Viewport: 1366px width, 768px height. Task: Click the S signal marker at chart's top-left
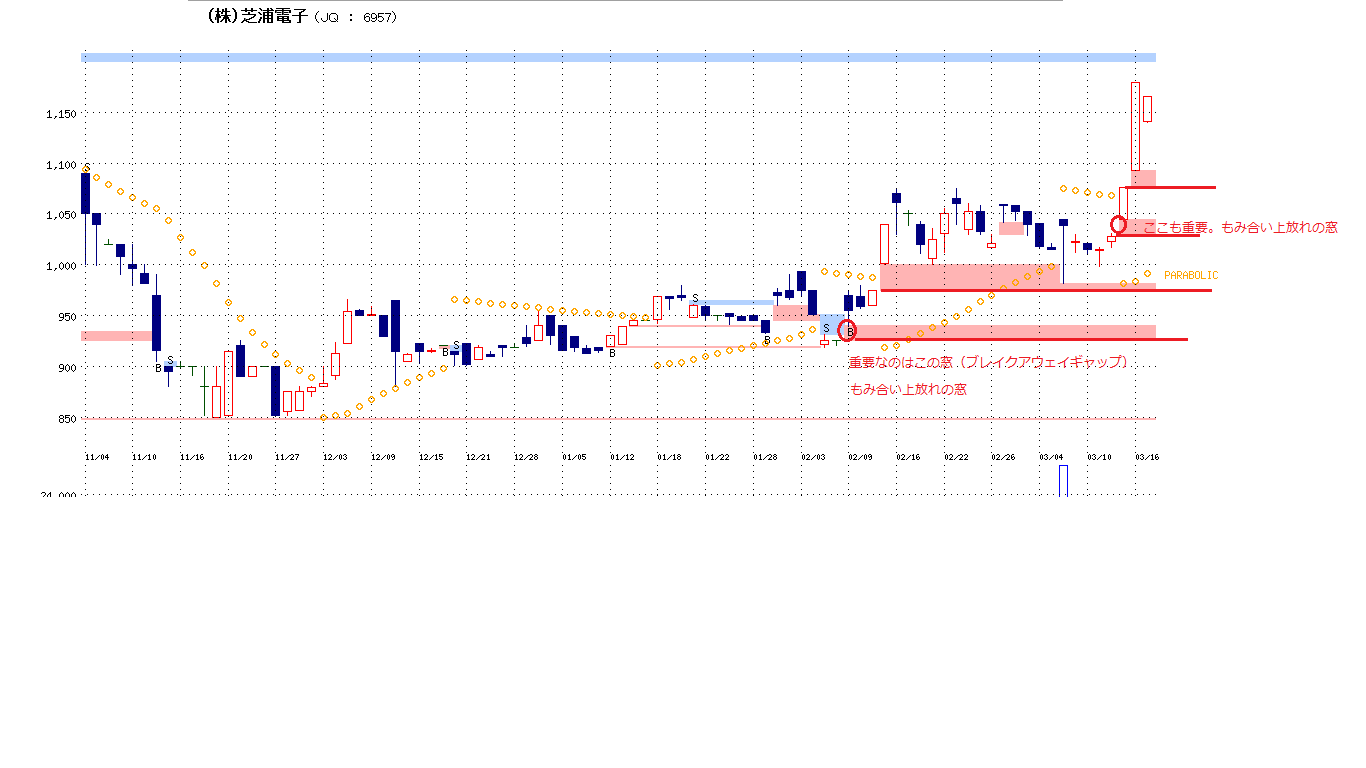86,168
